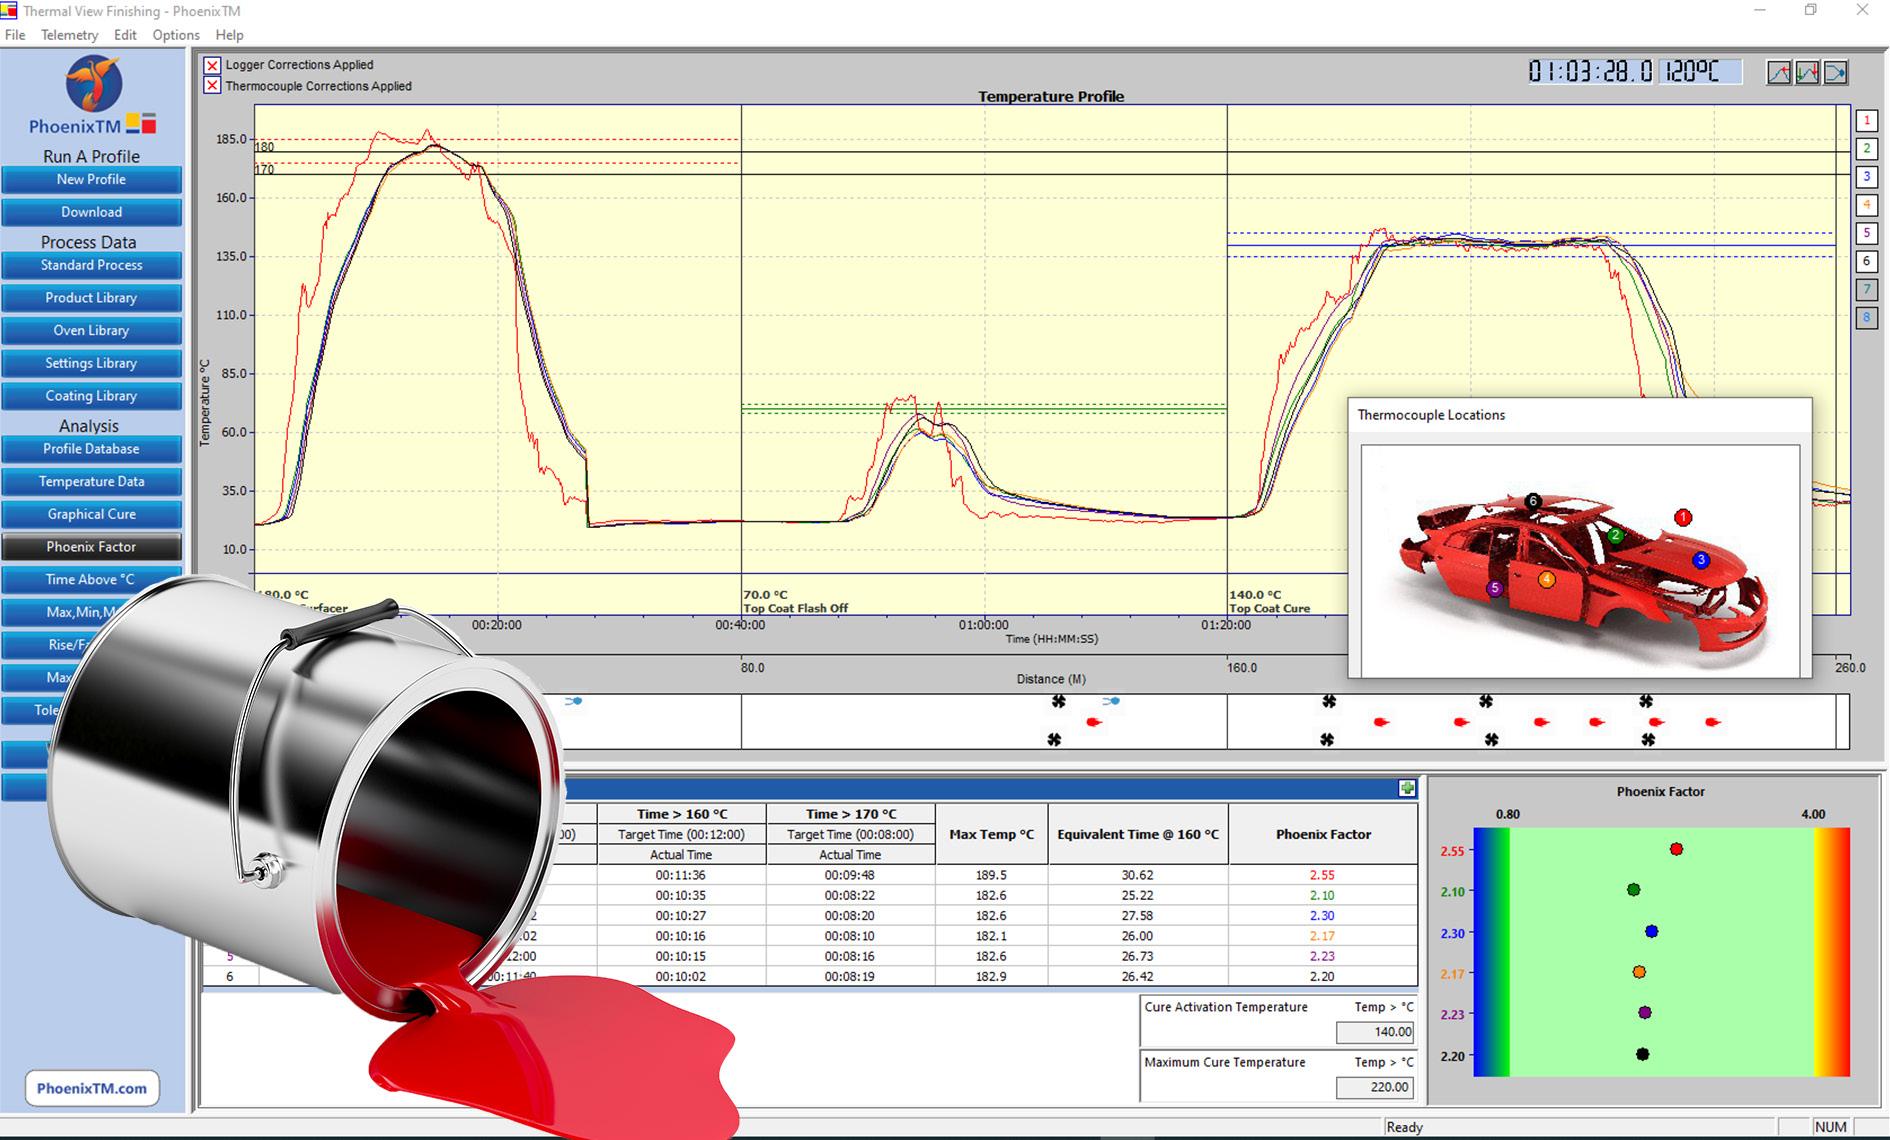Viewport: 1890px width, 1140px height.
Task: Visit the PhoenixTM.com link
Action: pos(92,1088)
